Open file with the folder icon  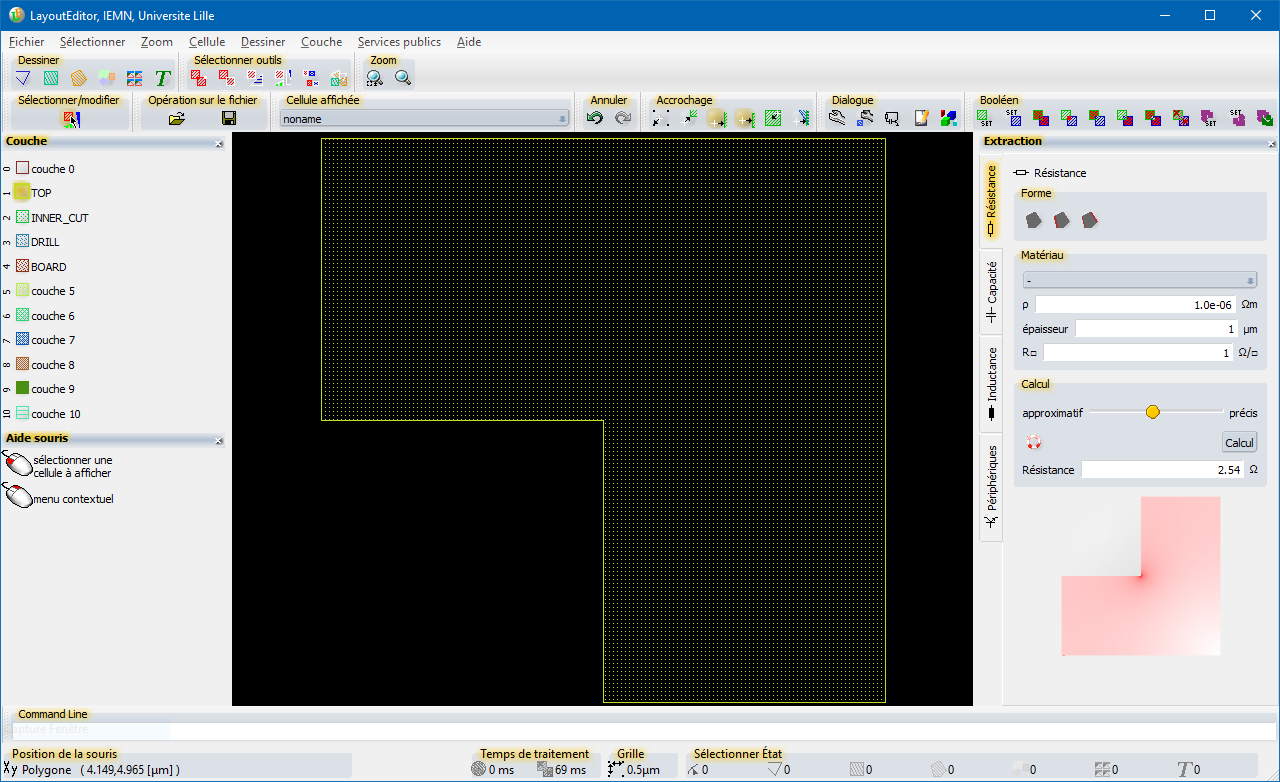(x=177, y=118)
